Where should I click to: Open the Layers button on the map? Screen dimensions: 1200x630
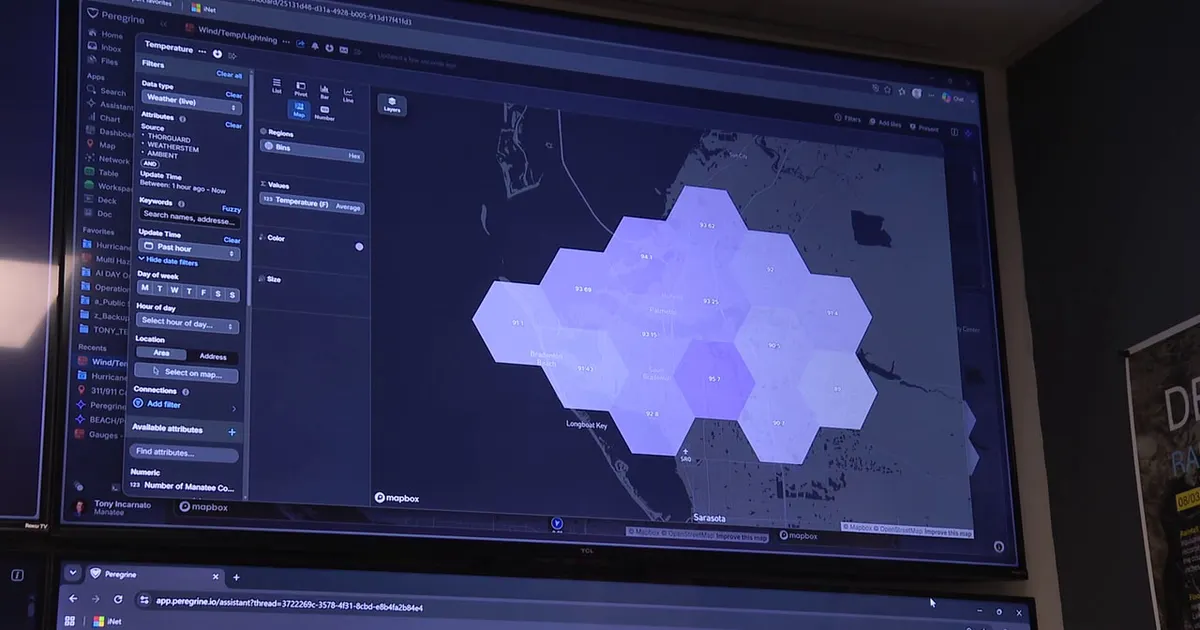(392, 104)
